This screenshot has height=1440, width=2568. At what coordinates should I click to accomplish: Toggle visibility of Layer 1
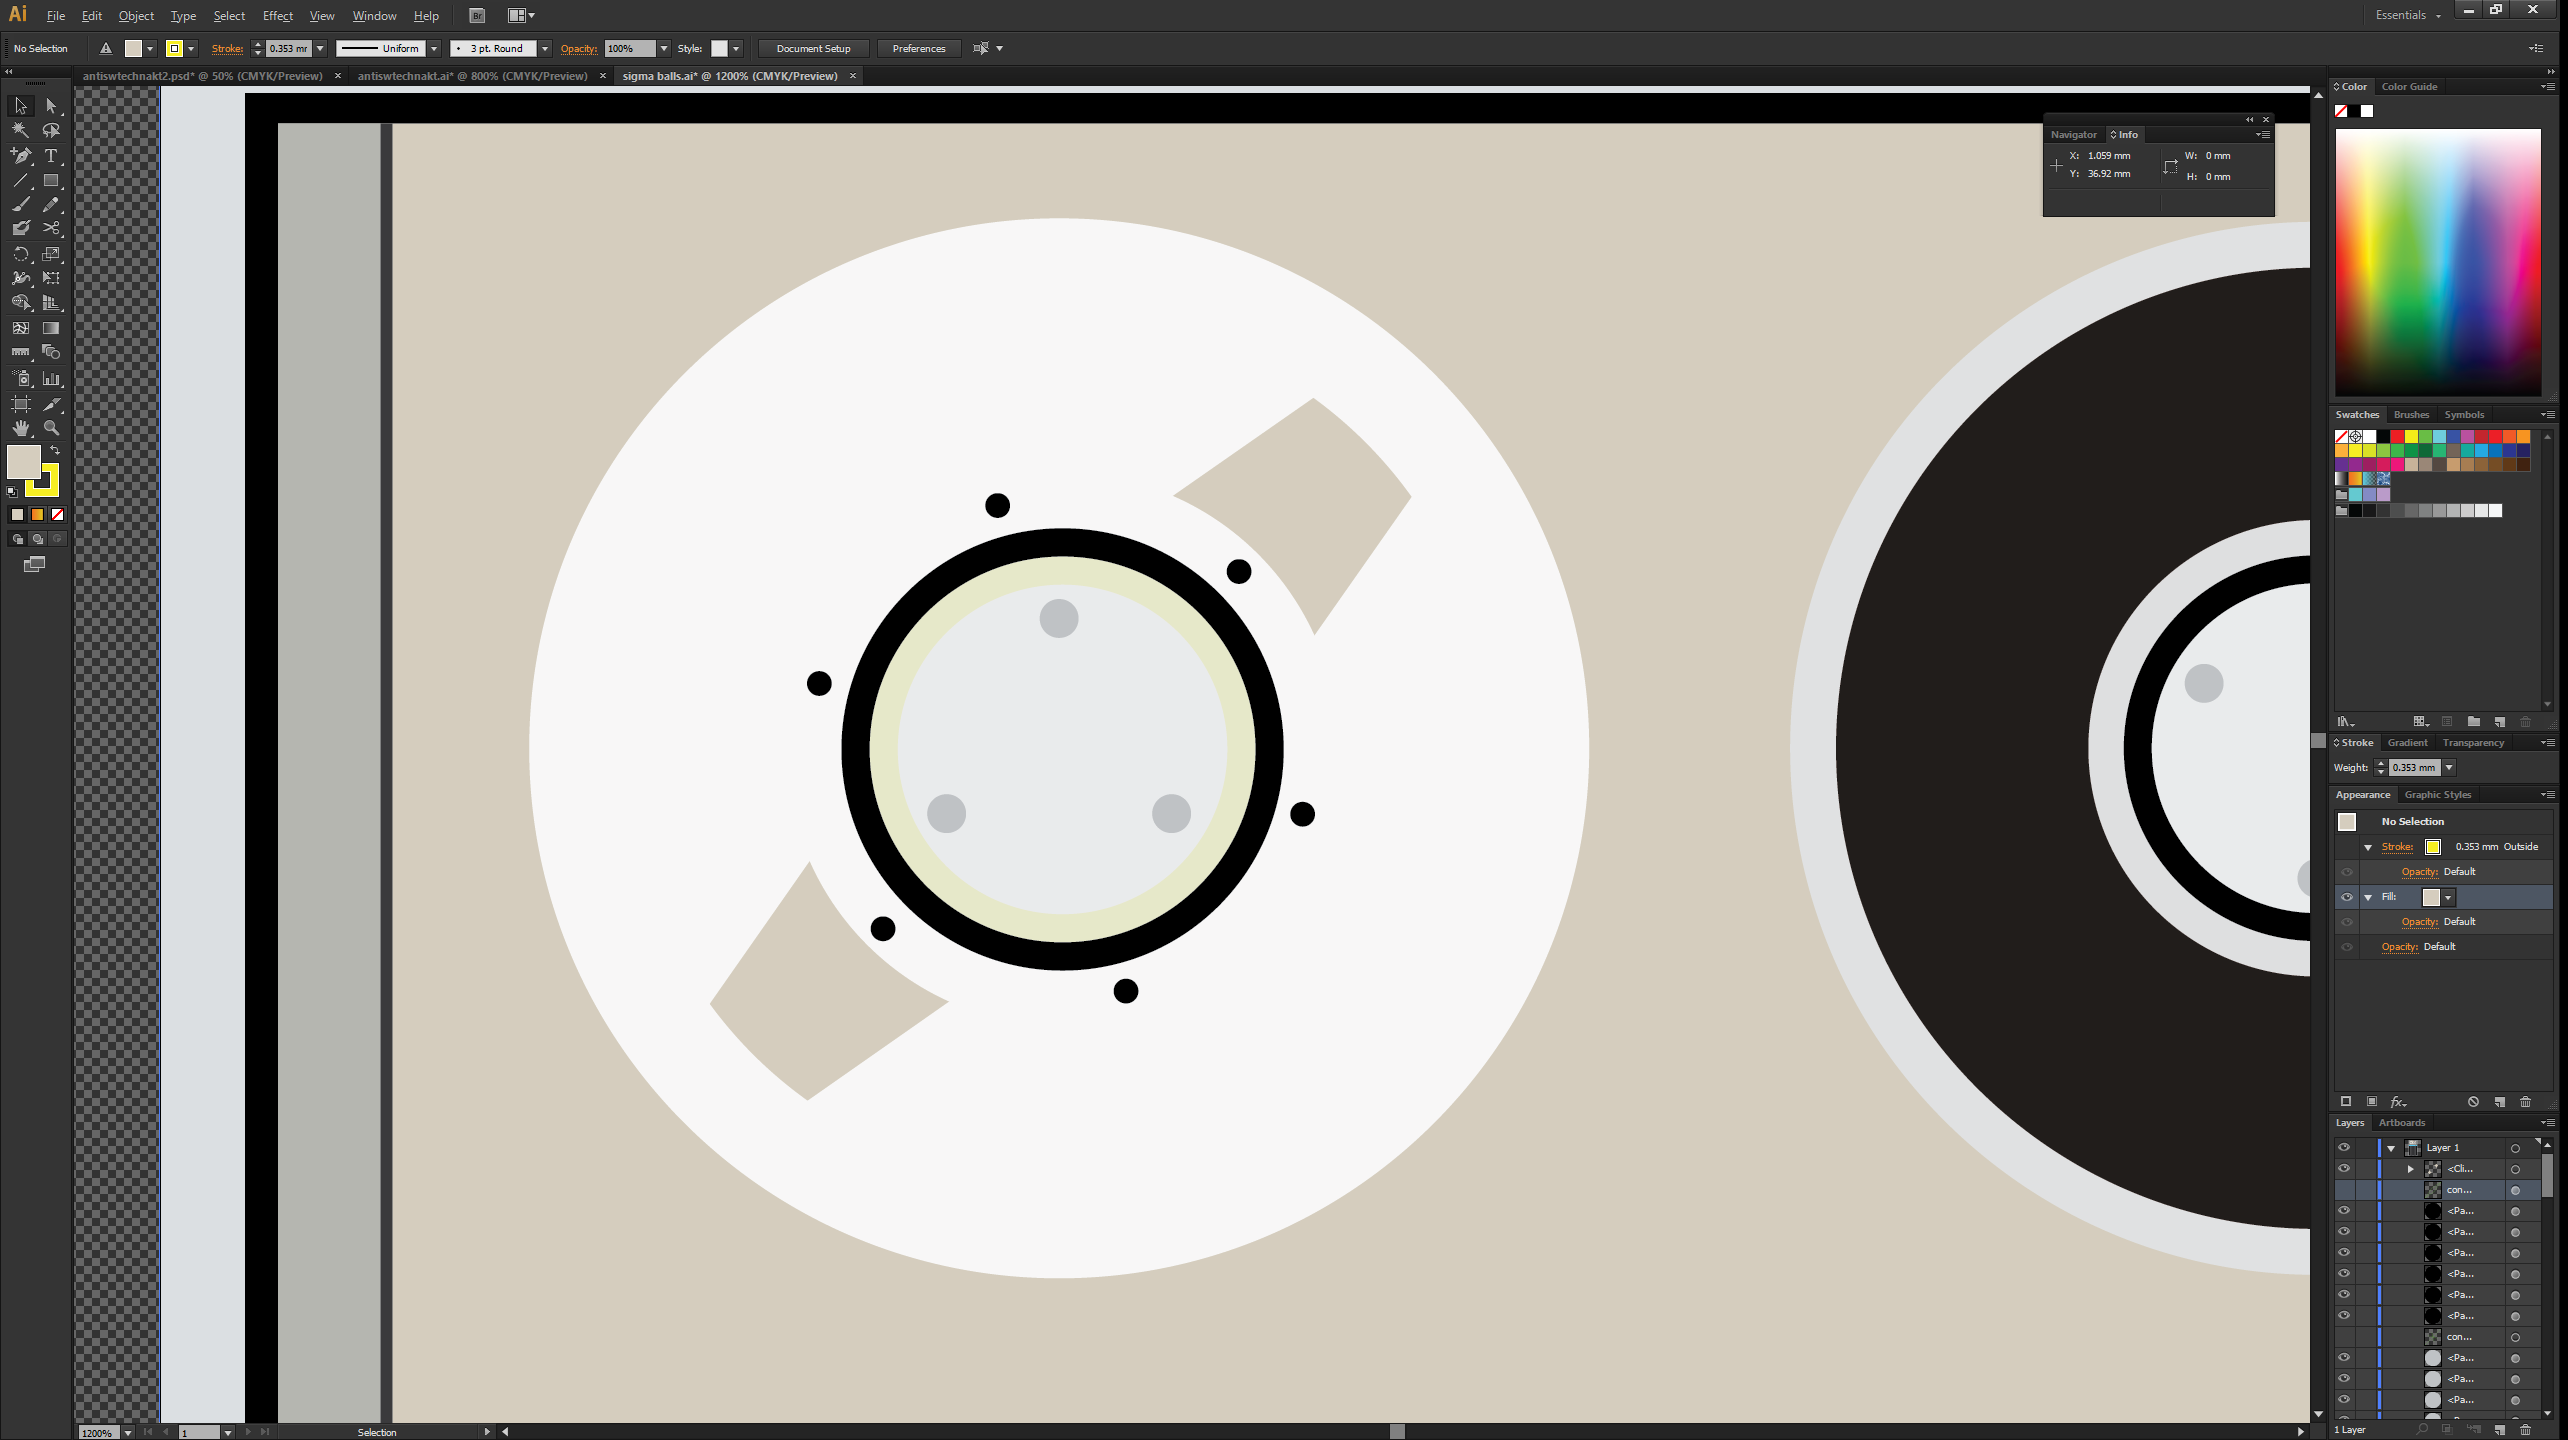coord(2343,1147)
